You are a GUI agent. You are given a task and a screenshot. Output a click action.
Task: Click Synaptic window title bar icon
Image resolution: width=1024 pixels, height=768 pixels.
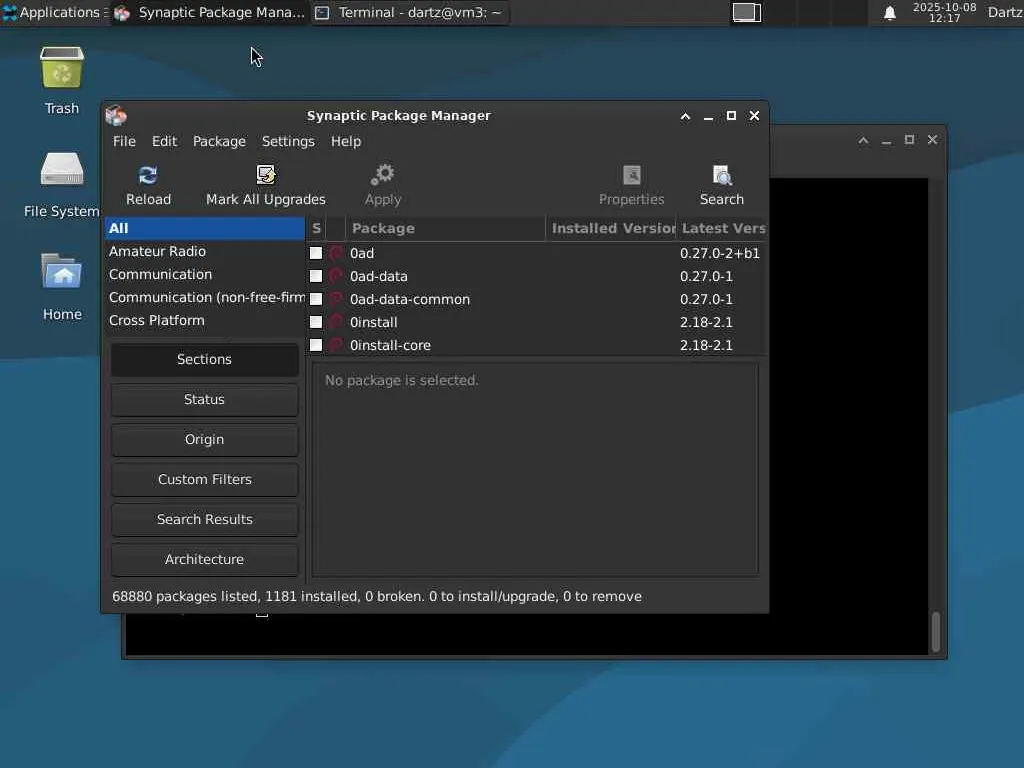tap(116, 116)
